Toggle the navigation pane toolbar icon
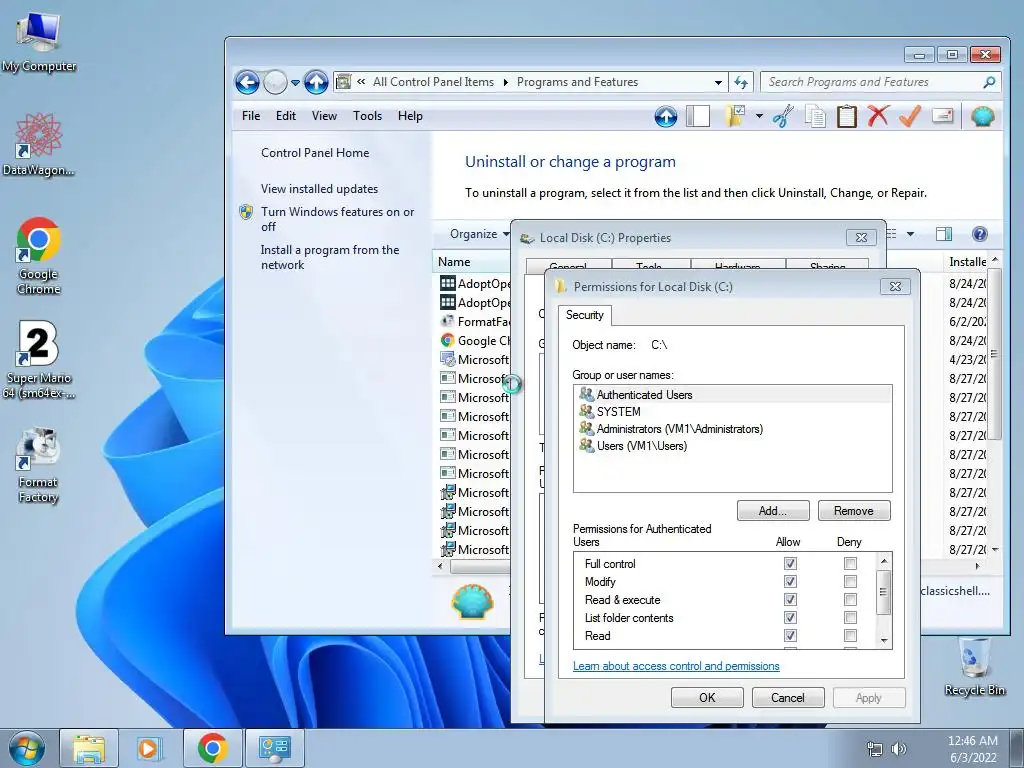Screen dimensions: 1024x768 click(697, 117)
